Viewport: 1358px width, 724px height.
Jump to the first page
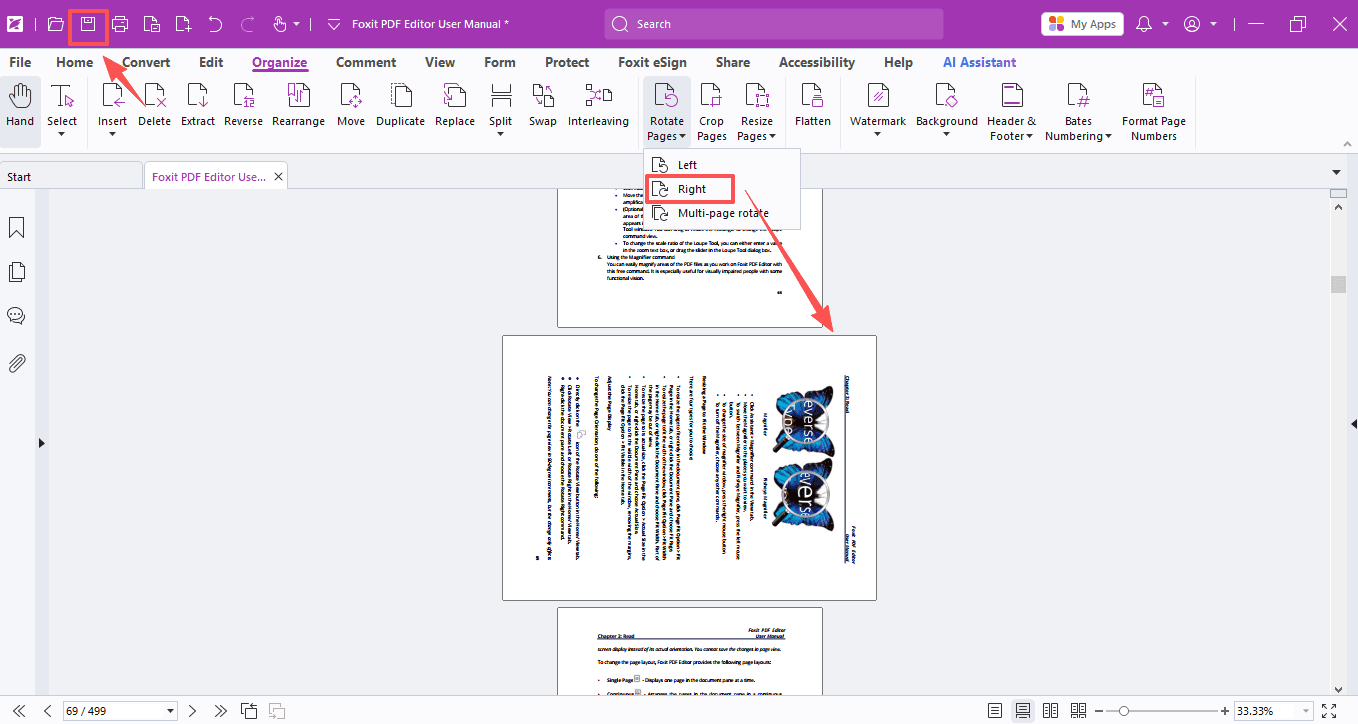tap(18, 711)
